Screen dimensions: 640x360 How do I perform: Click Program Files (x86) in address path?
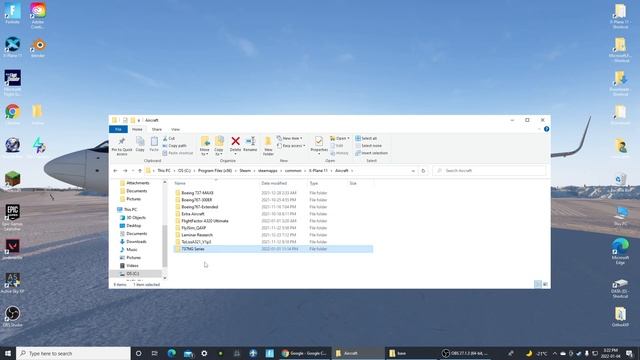[215, 171]
